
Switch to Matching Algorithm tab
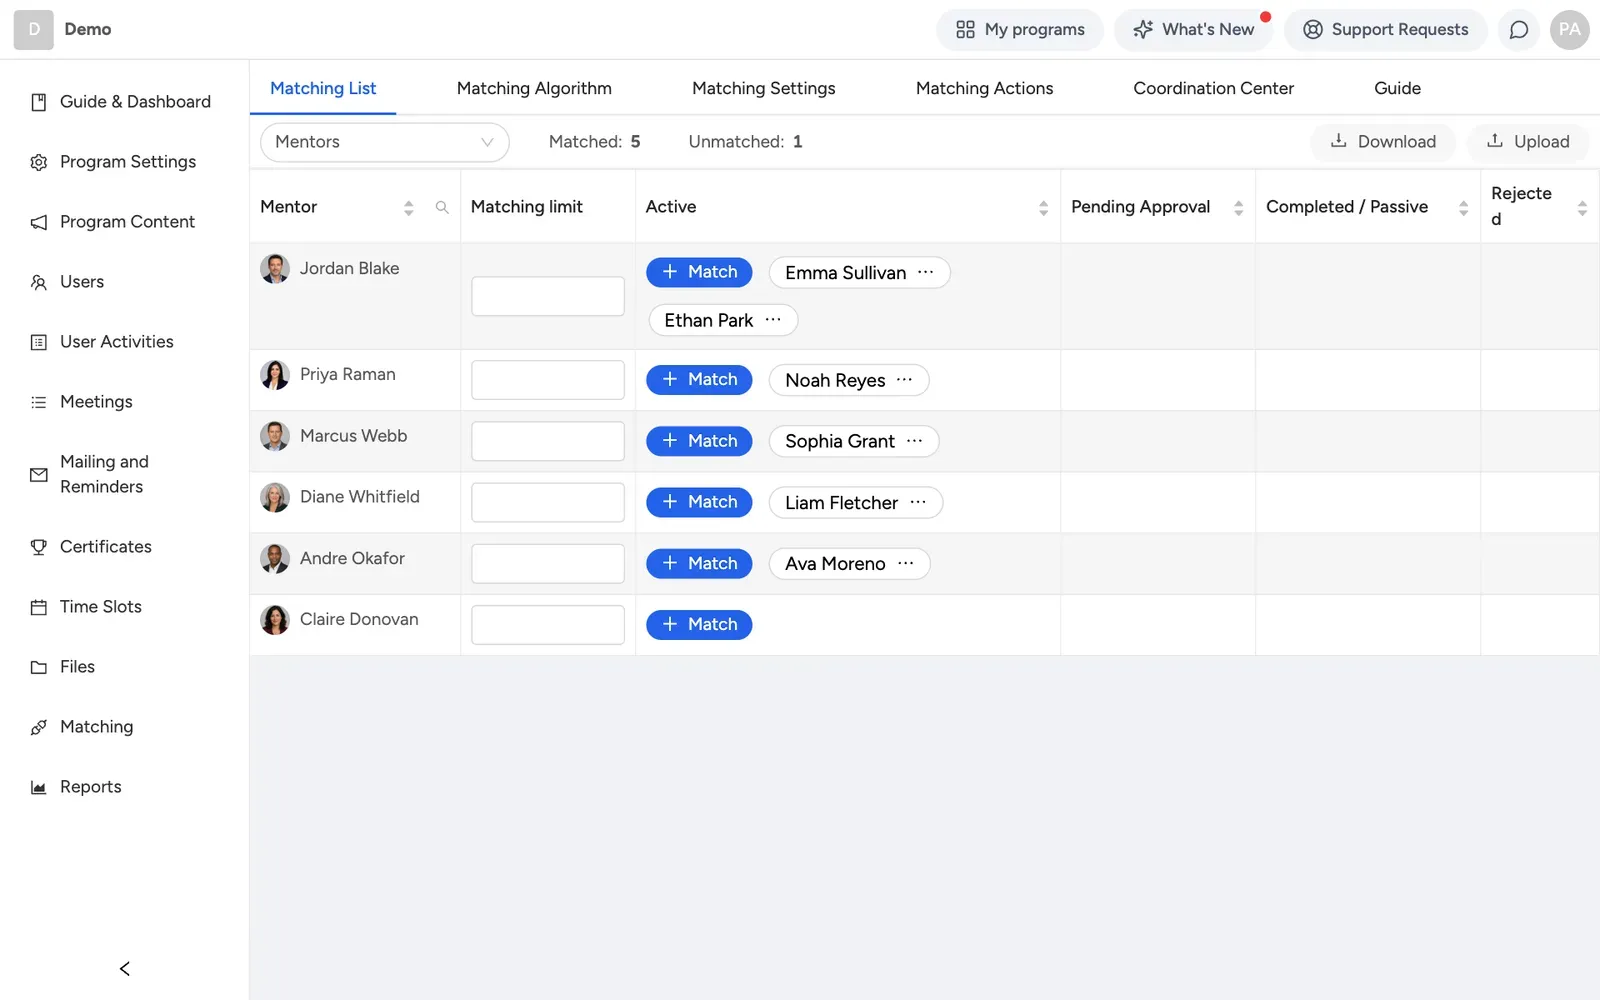(534, 88)
